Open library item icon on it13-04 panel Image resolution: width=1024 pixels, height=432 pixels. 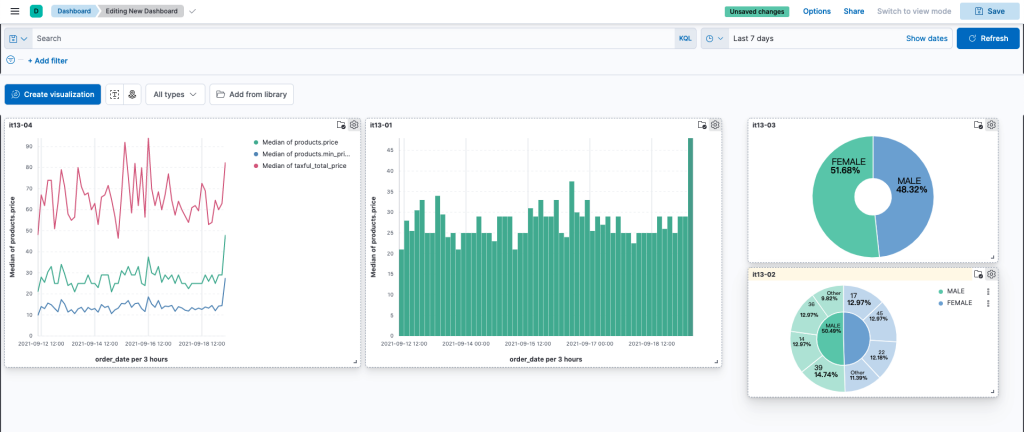tap(341, 125)
